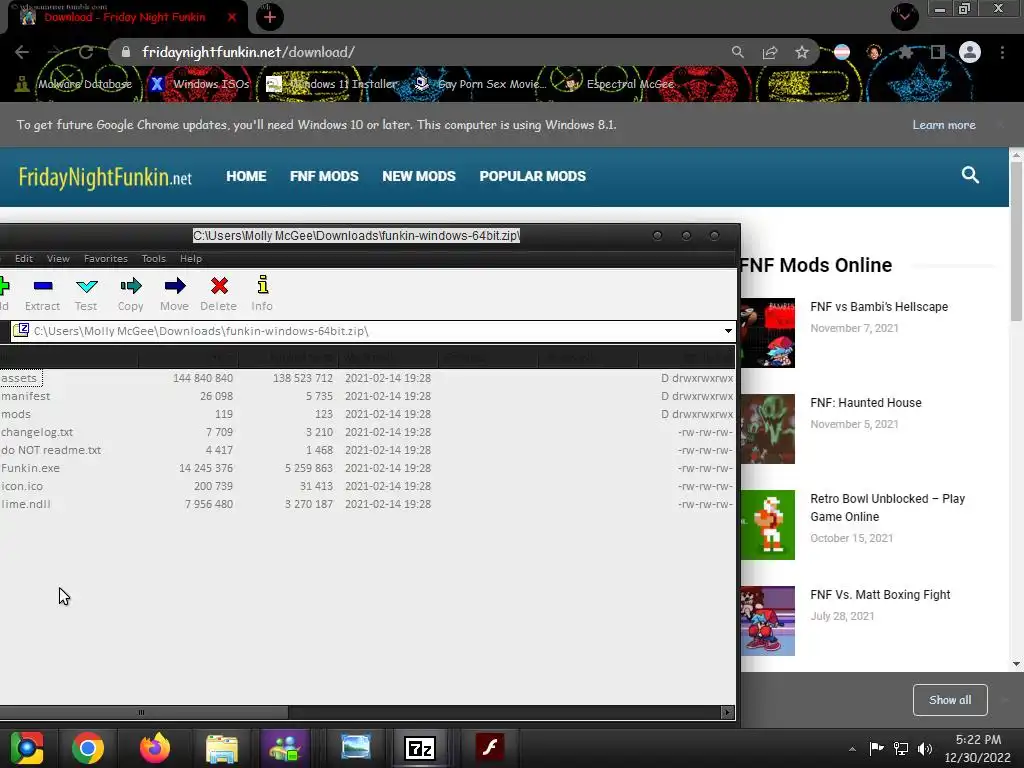Click the Chrome address bar URL

click(x=248, y=52)
